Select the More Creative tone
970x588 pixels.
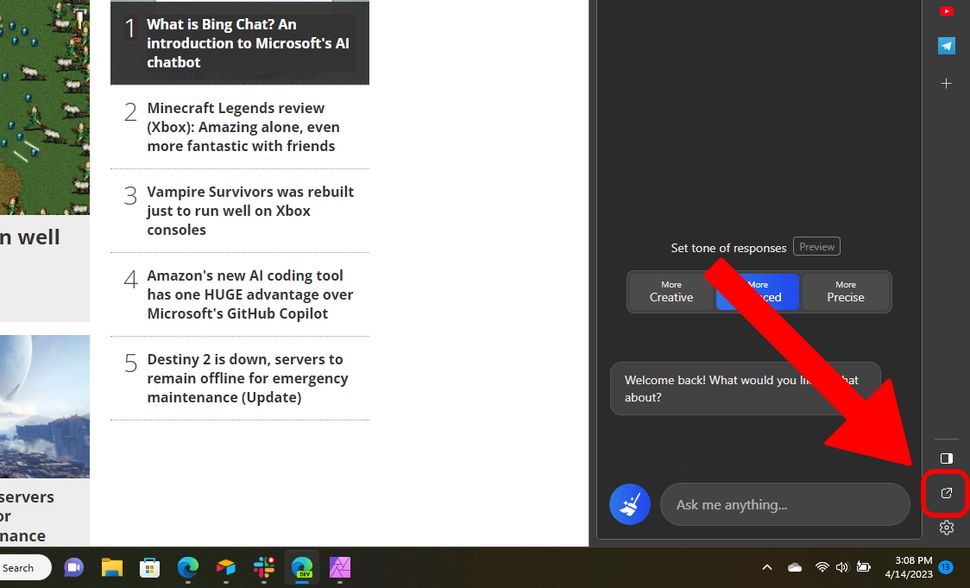670,291
